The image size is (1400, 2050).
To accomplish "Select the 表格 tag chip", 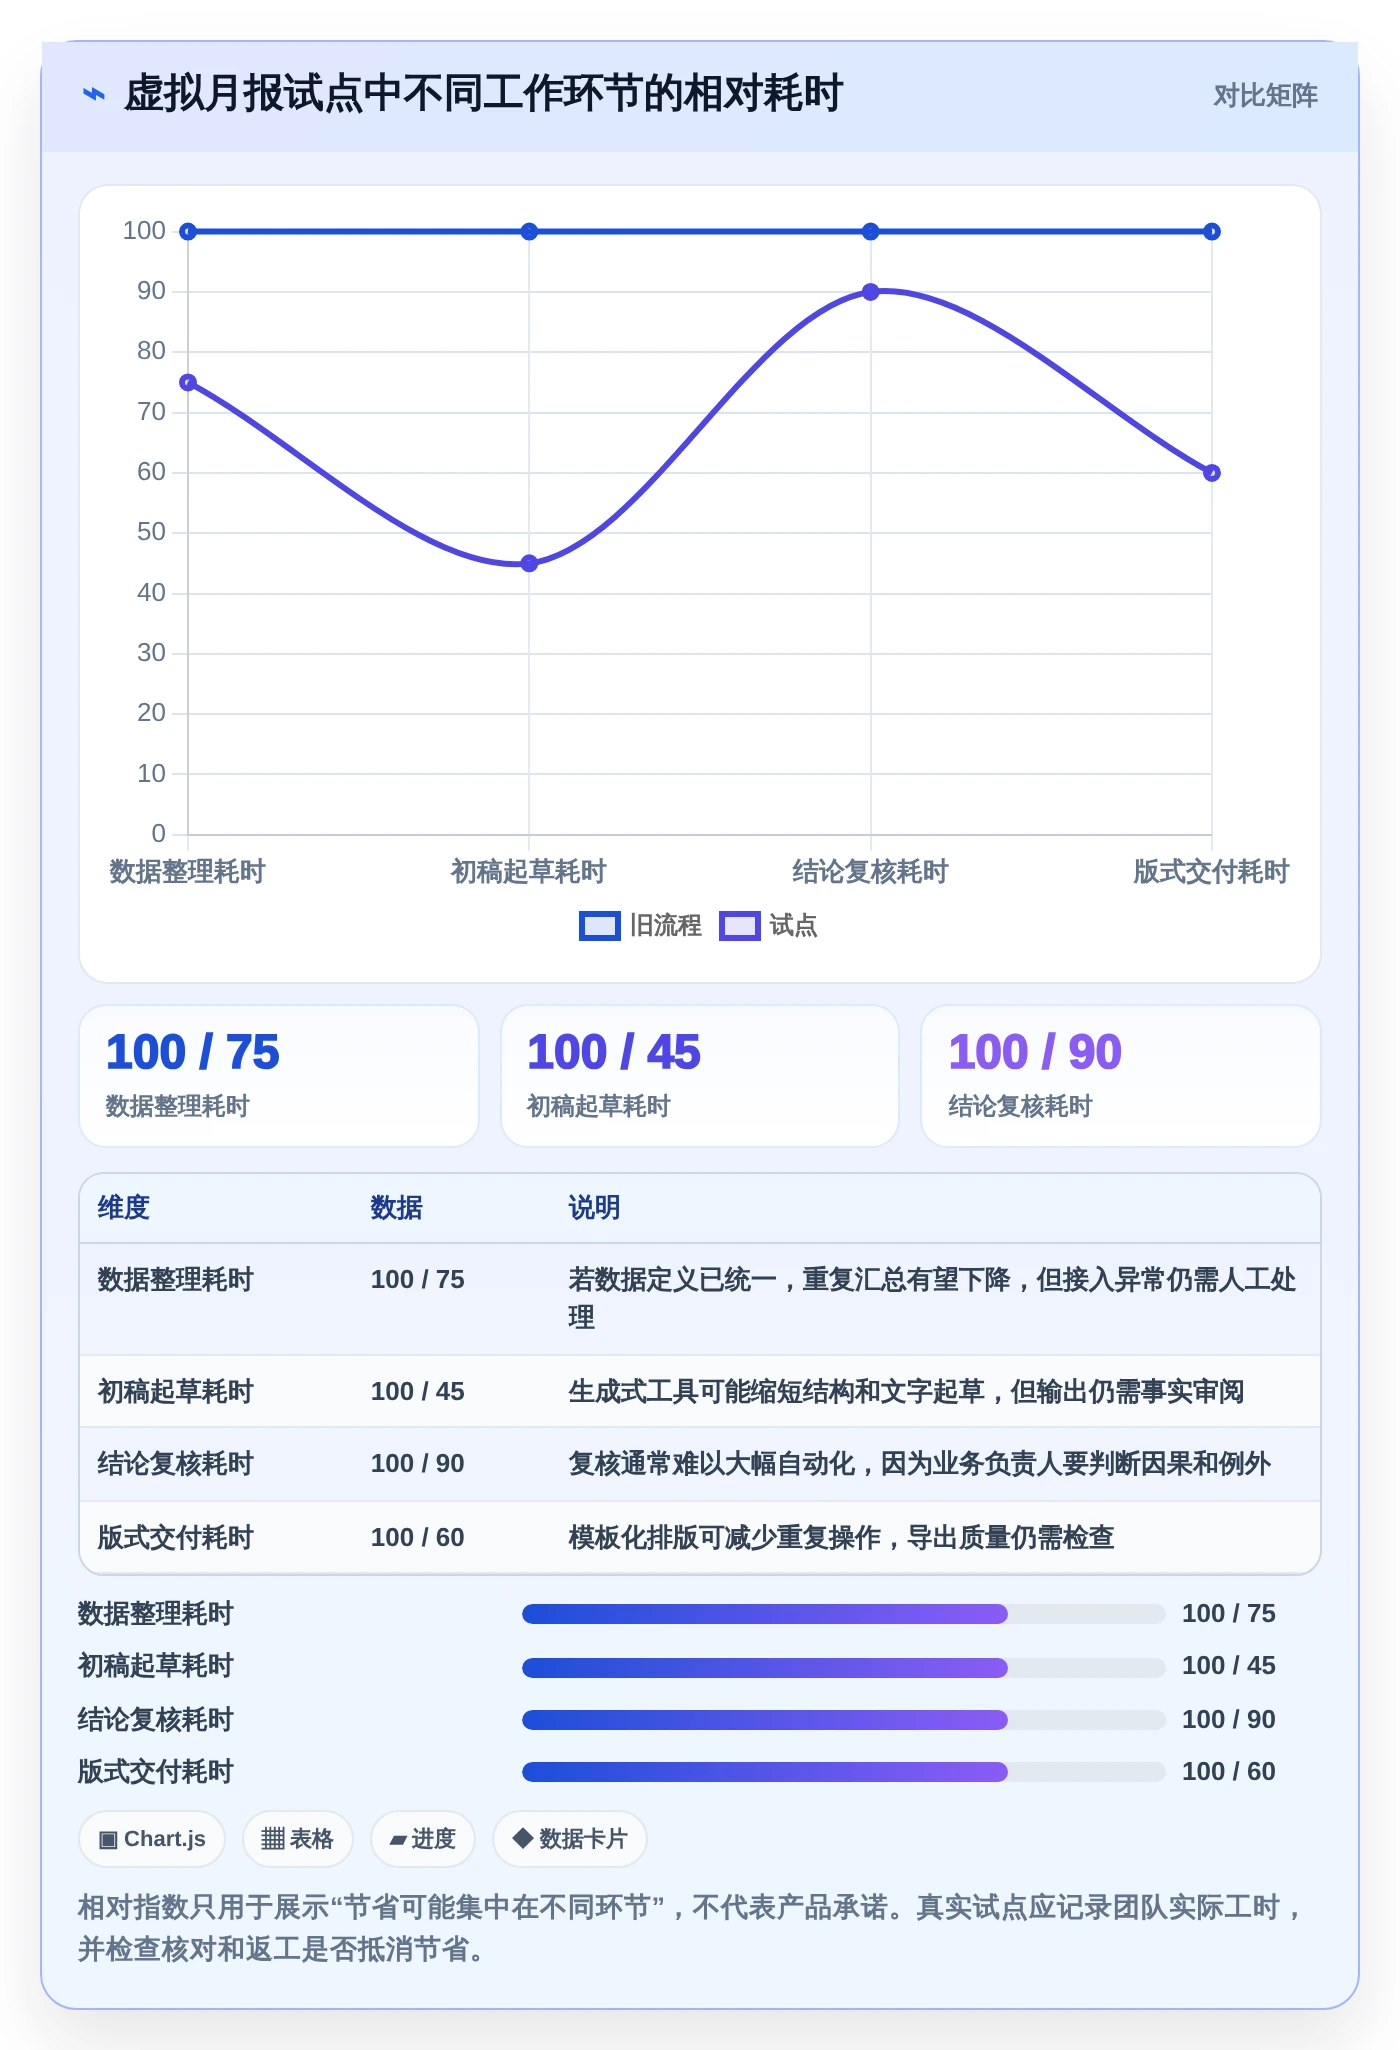I will 297,1839.
